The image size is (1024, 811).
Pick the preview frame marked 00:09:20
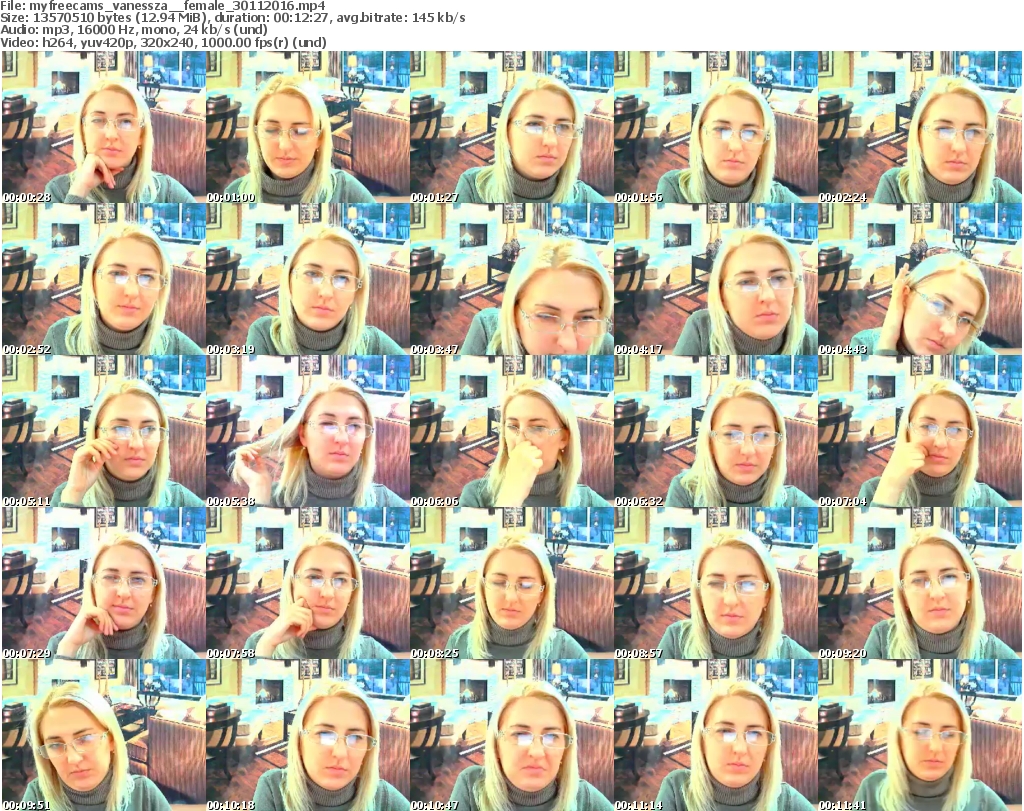click(x=920, y=583)
